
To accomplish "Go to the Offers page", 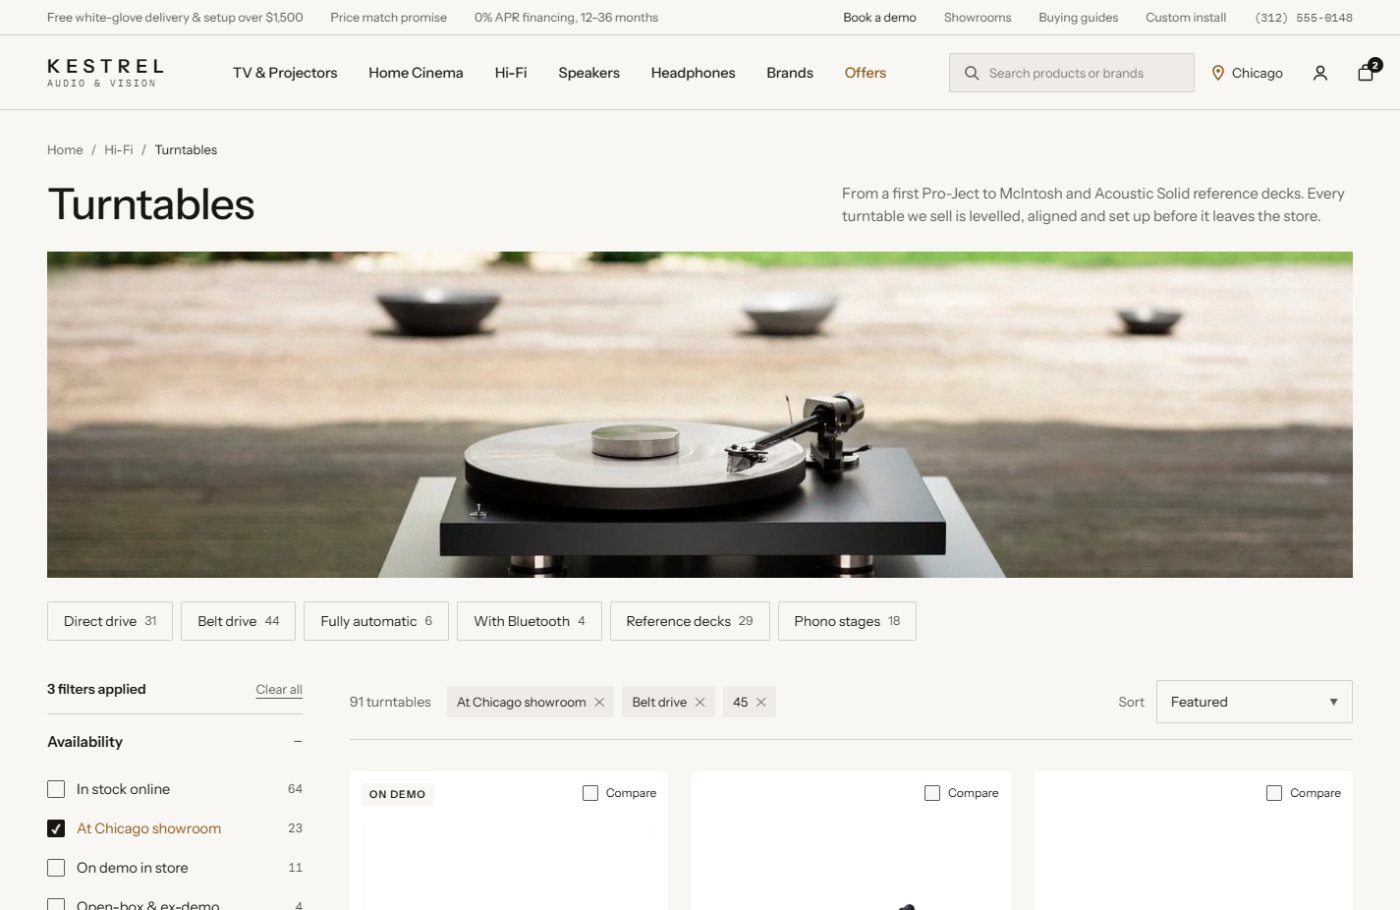I will click(865, 73).
